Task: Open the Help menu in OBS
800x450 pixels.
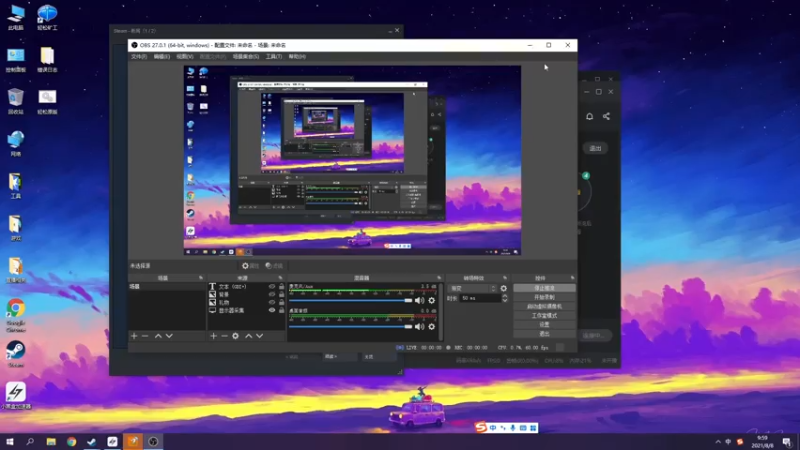Action: (x=297, y=57)
